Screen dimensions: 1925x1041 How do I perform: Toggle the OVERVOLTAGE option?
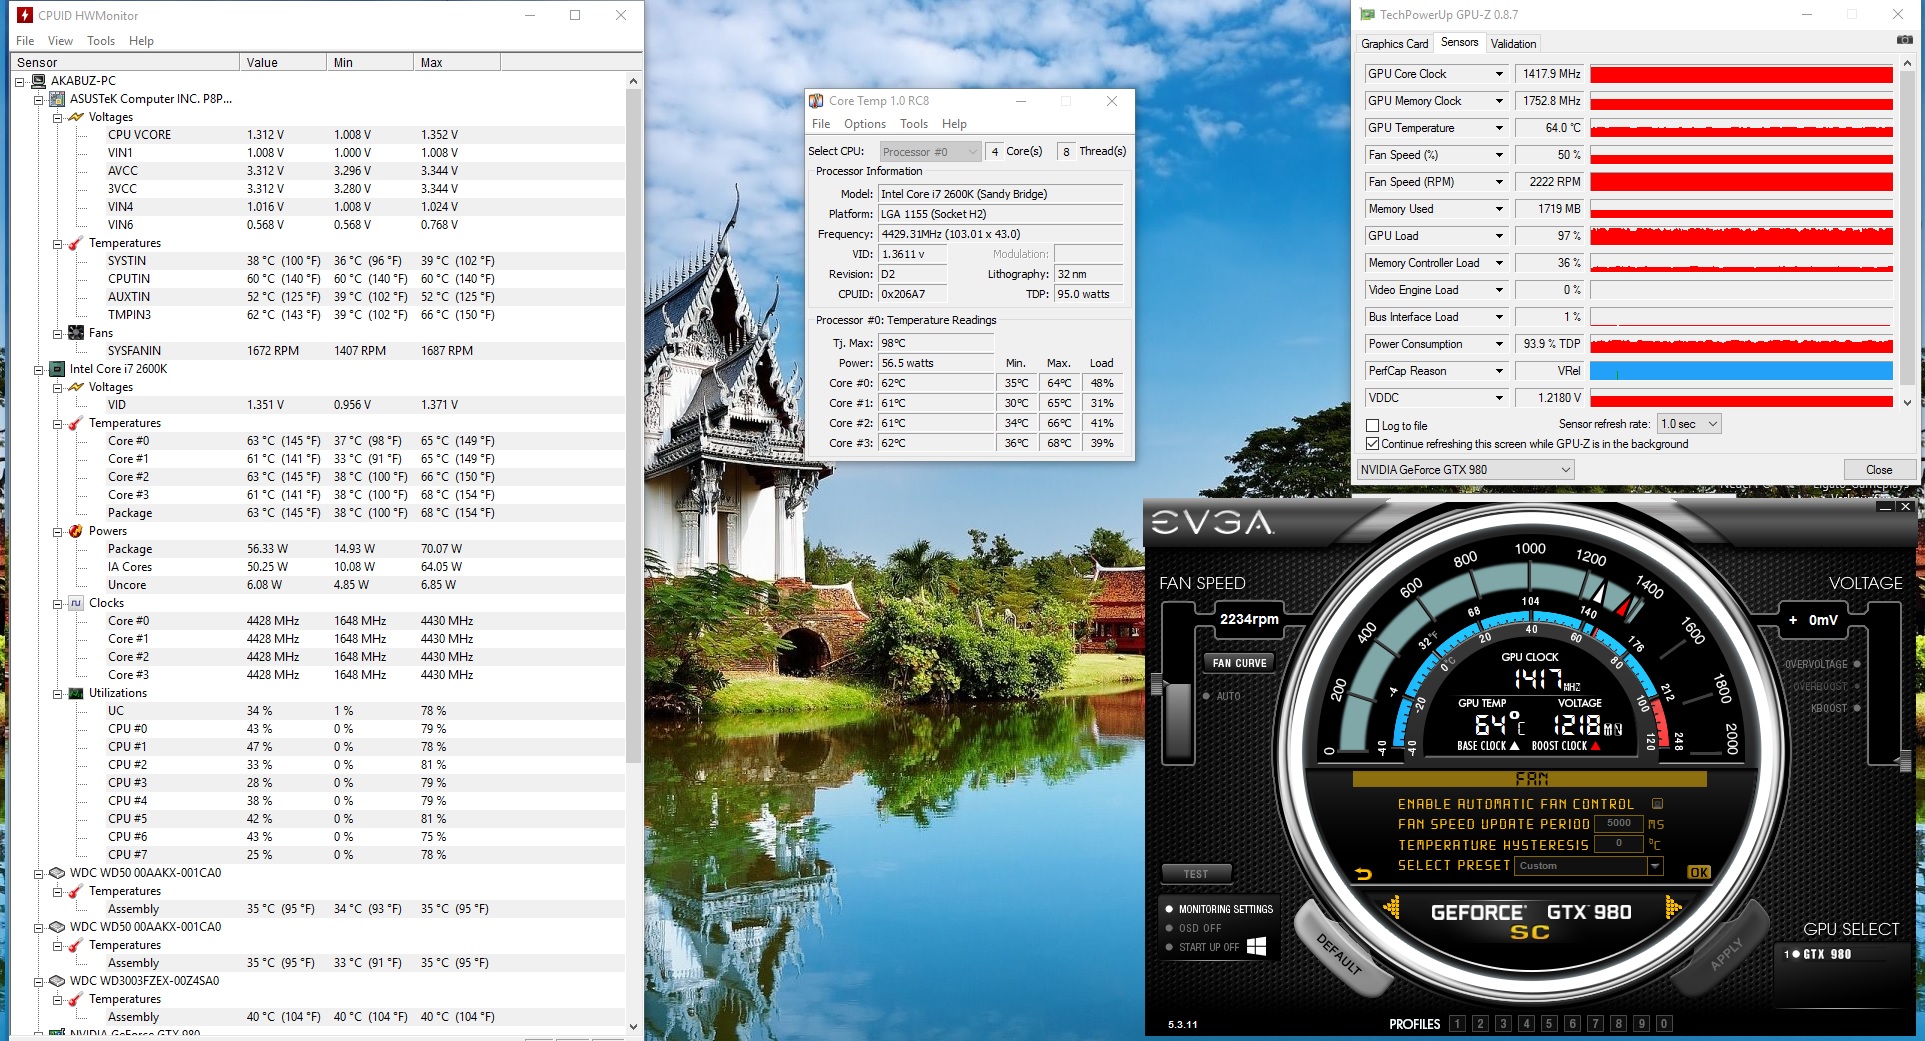[1822, 664]
